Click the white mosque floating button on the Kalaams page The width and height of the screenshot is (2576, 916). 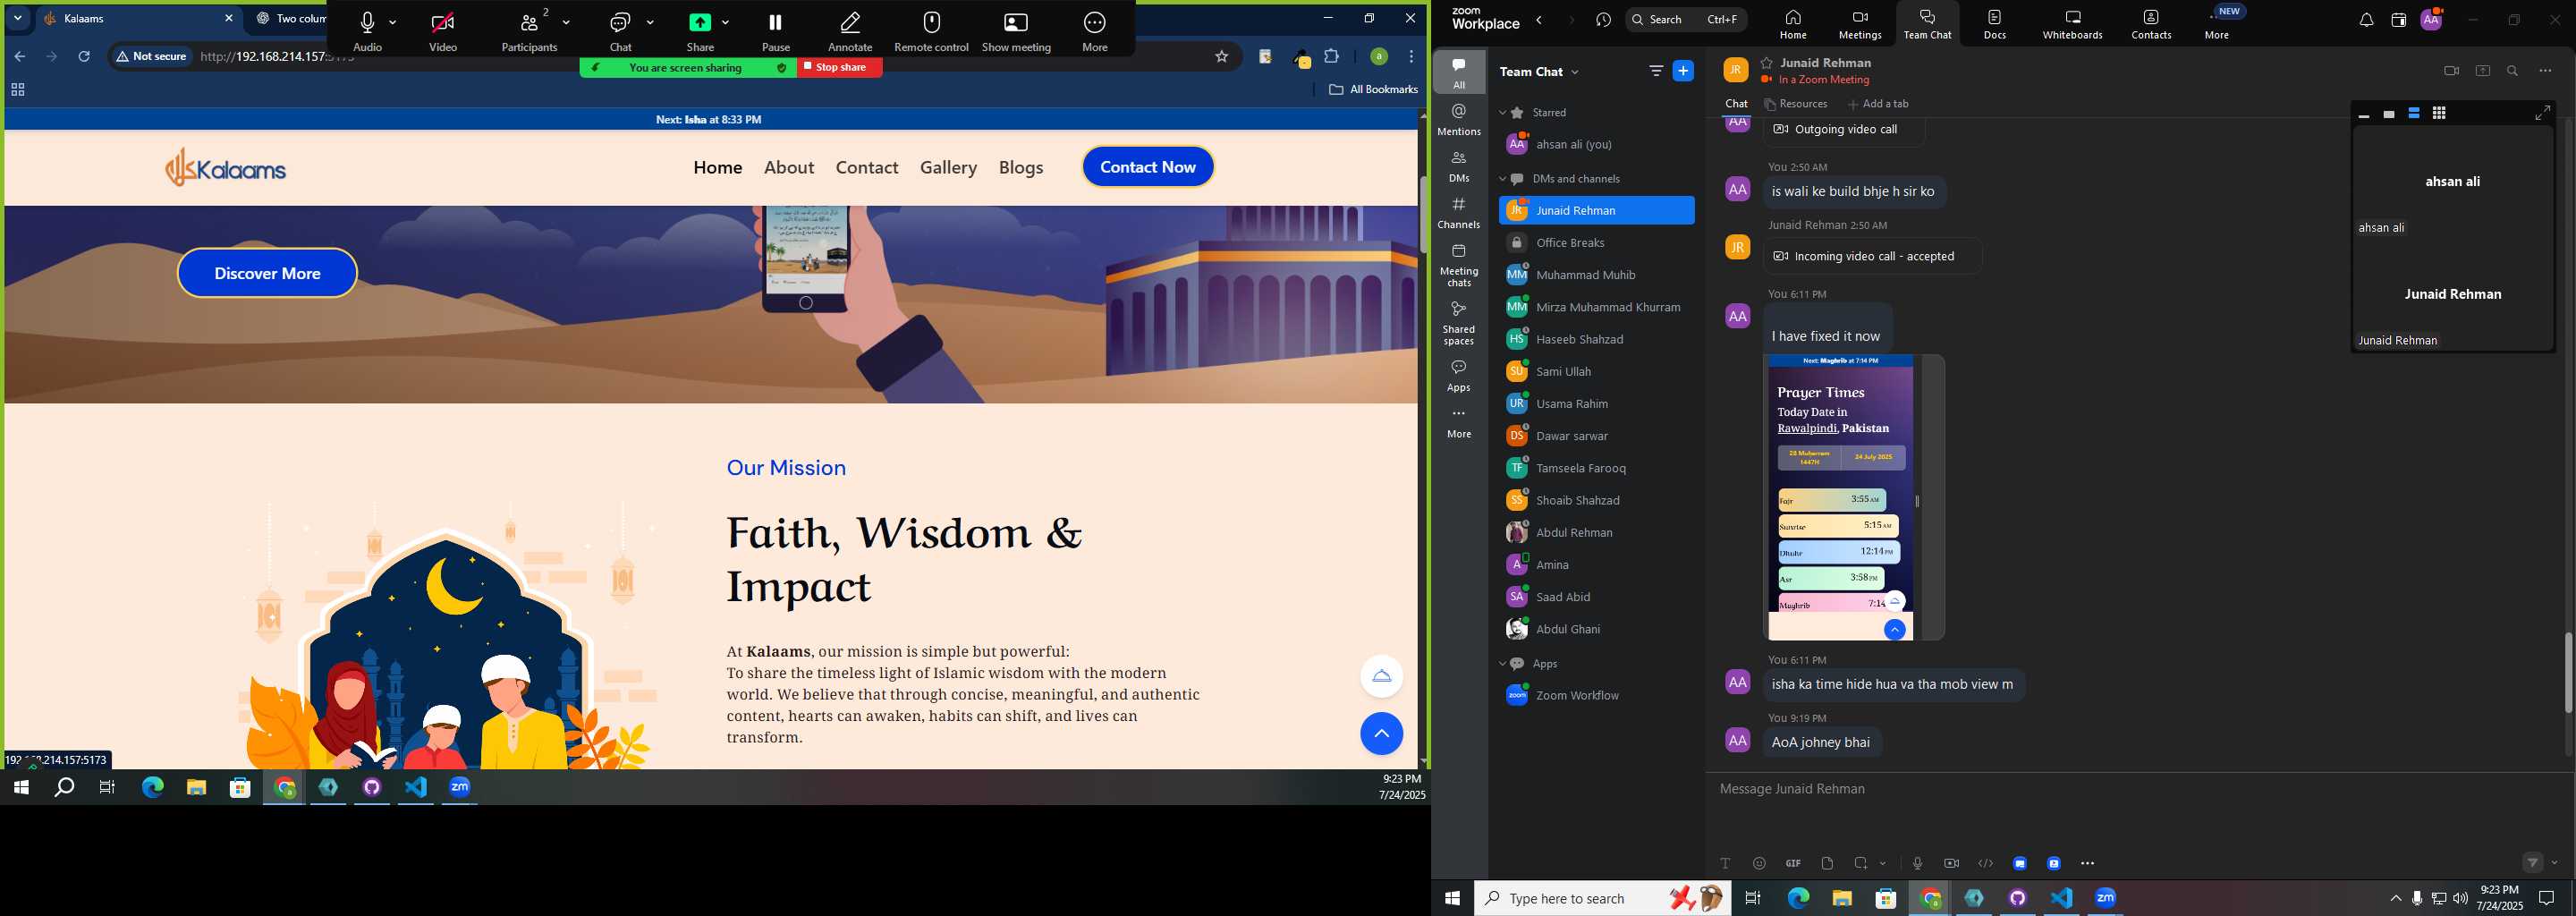coord(1381,676)
